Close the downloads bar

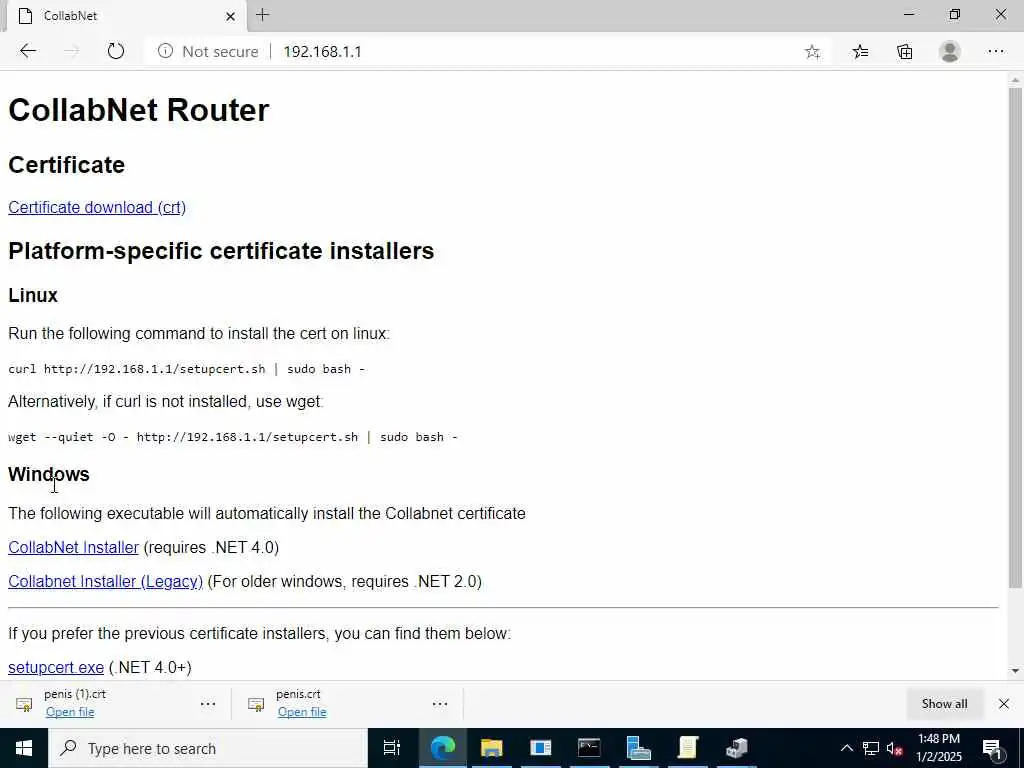click(x=1004, y=703)
